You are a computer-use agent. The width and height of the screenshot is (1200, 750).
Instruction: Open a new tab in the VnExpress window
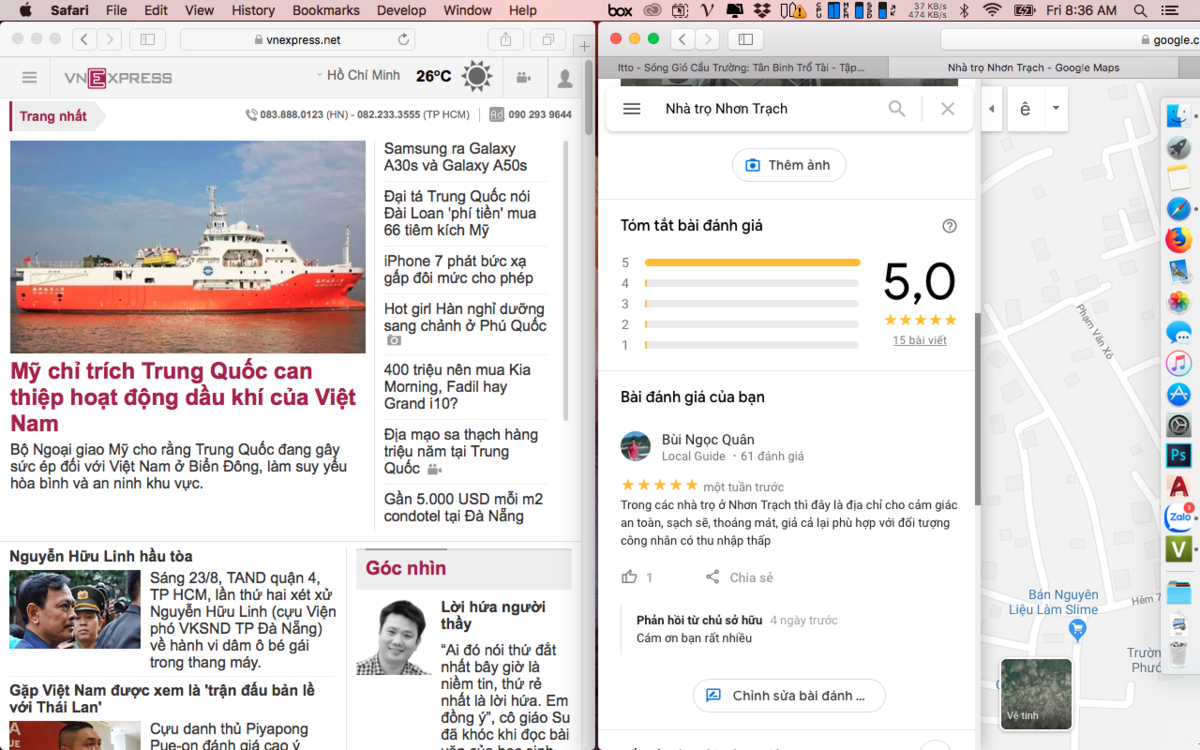tap(585, 47)
